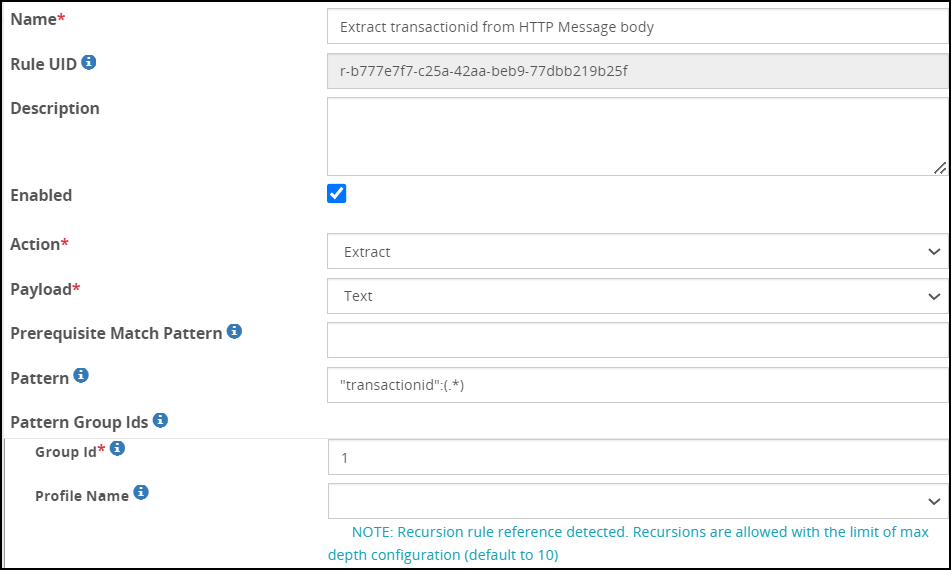Viewport: 951px width, 570px height.
Task: Click the Pattern Group Ids label
Action: 79,422
